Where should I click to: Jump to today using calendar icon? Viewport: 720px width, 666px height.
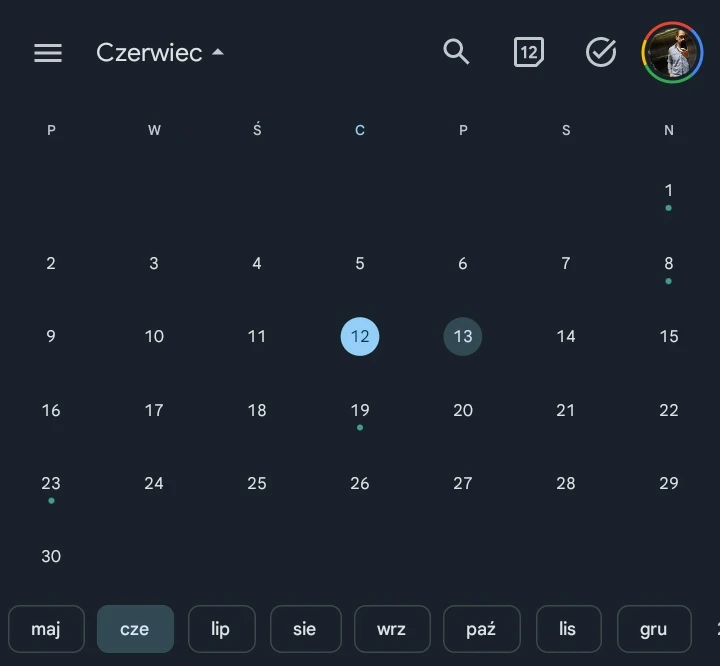[528, 52]
